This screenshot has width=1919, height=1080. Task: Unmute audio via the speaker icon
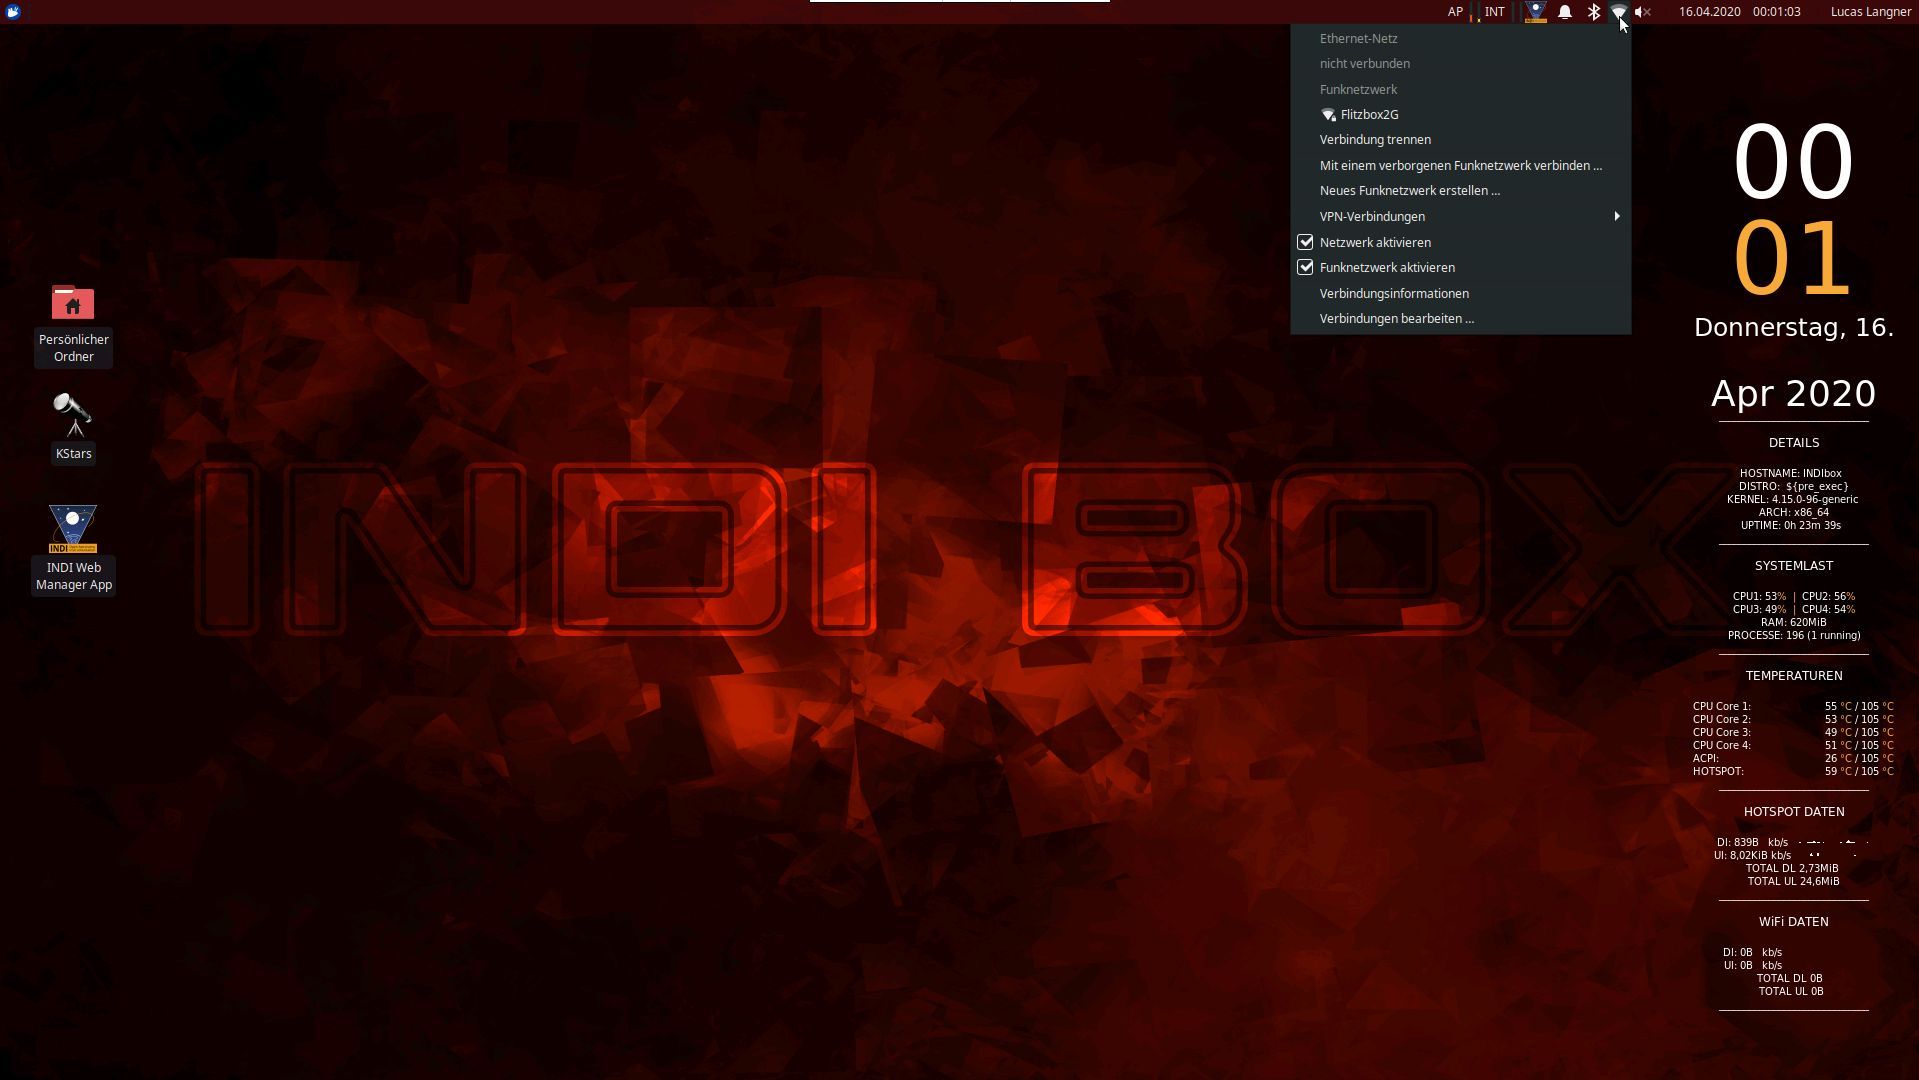pyautogui.click(x=1642, y=11)
